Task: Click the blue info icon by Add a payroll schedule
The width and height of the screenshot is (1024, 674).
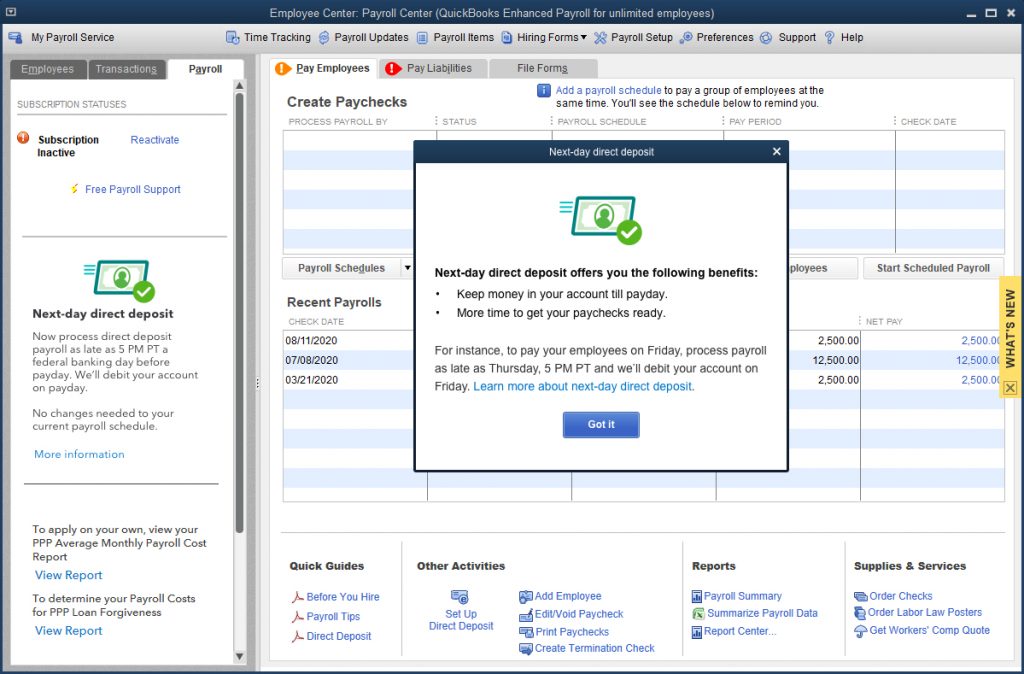Action: (543, 91)
